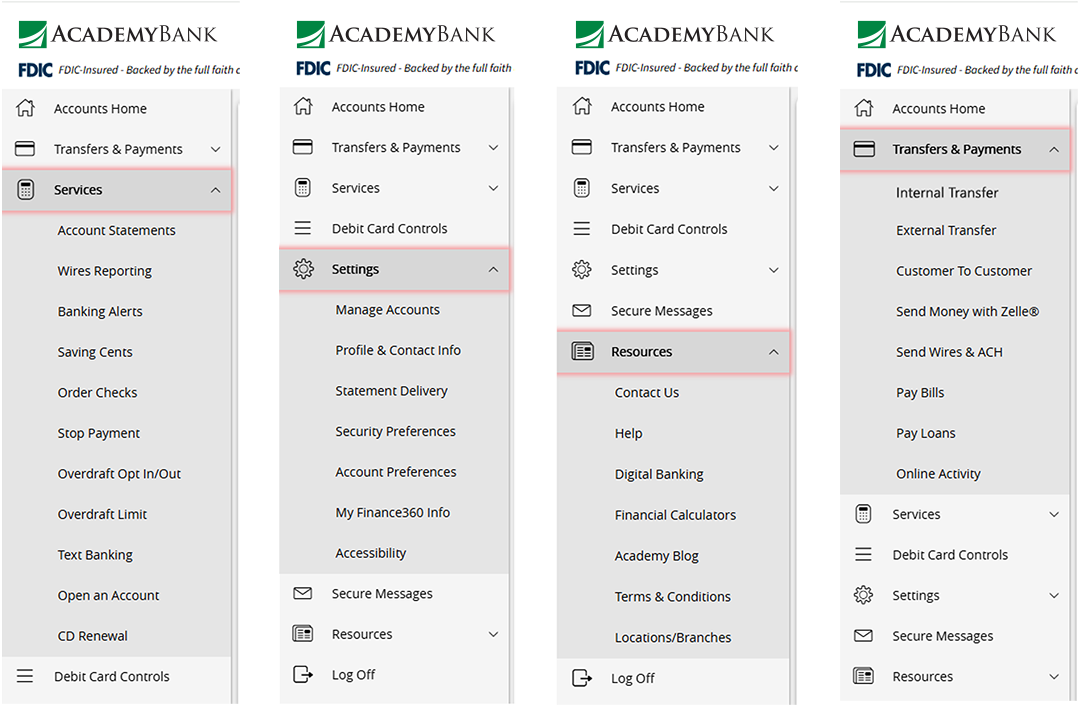Click the Services calculator icon in the Transfers-expanded panel

click(x=863, y=514)
